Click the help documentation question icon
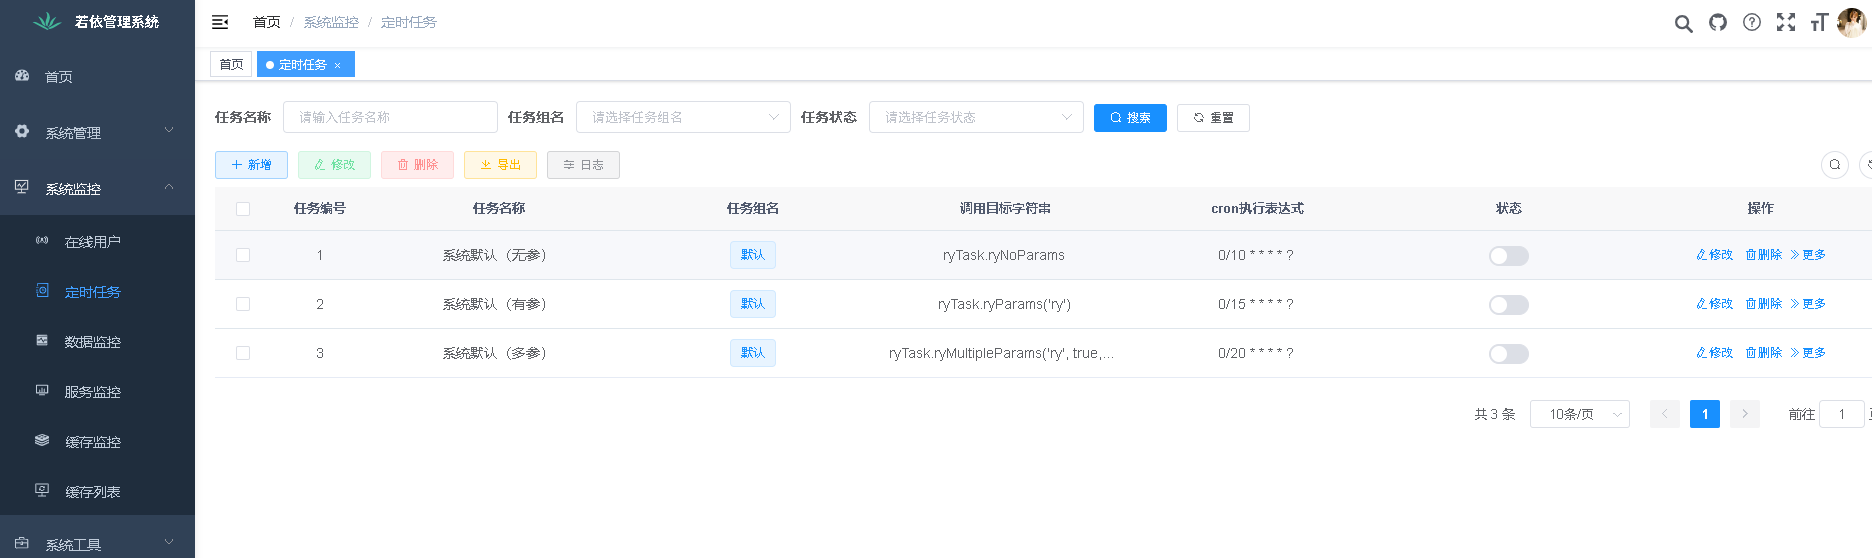The height and width of the screenshot is (558, 1872). pos(1752,22)
